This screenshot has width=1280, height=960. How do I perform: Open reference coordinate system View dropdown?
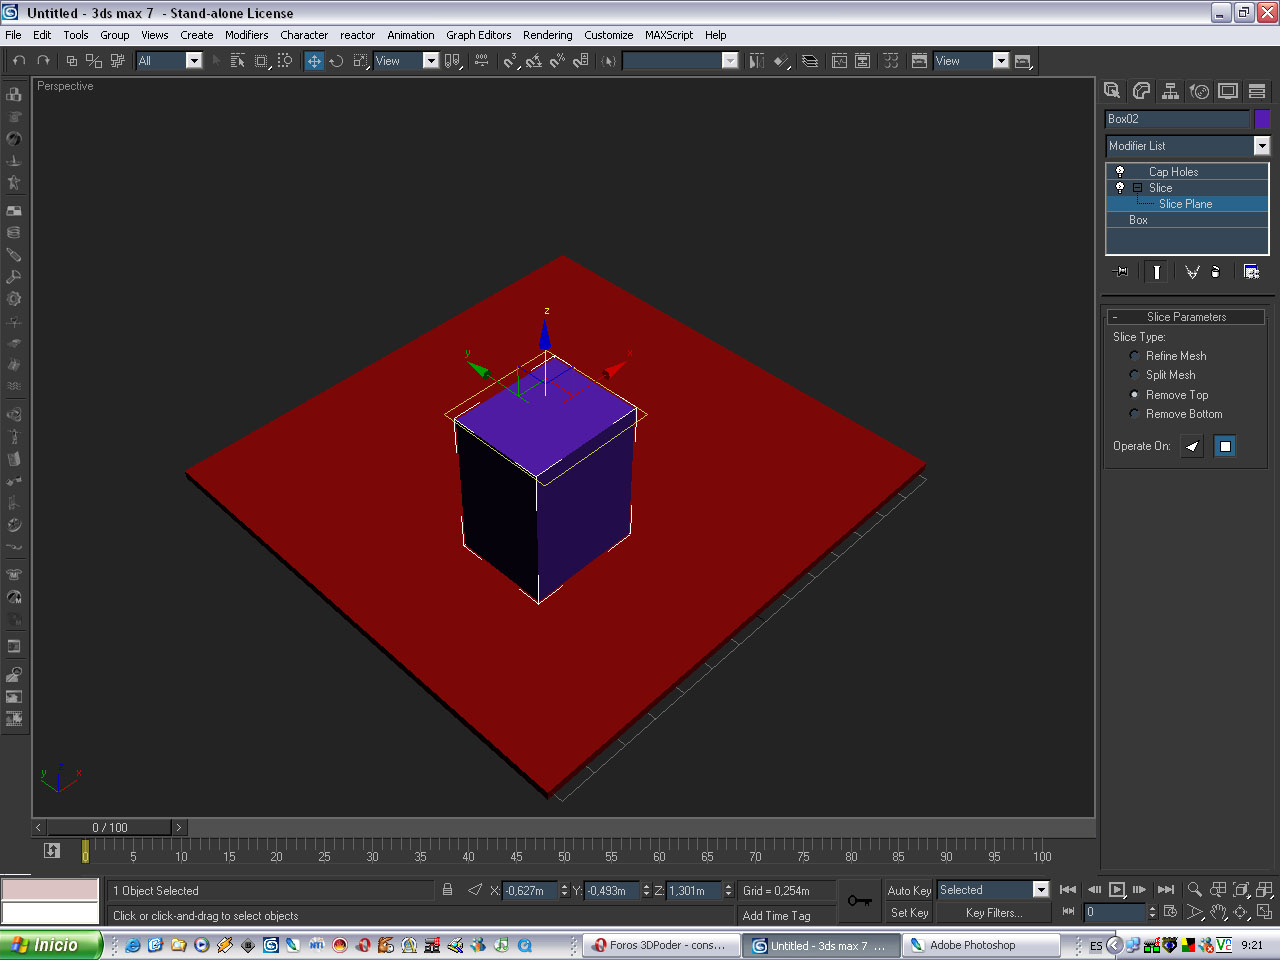pyautogui.click(x=406, y=61)
